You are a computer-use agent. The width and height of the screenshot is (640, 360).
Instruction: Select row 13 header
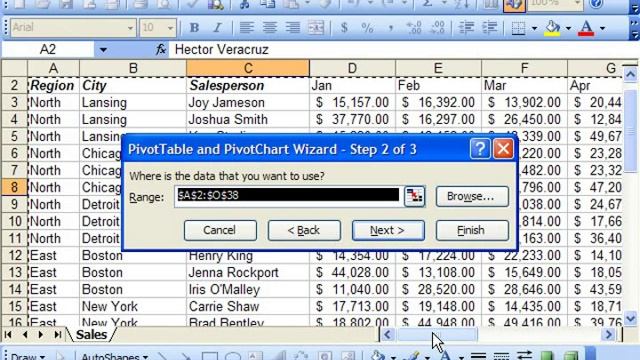pos(14,272)
